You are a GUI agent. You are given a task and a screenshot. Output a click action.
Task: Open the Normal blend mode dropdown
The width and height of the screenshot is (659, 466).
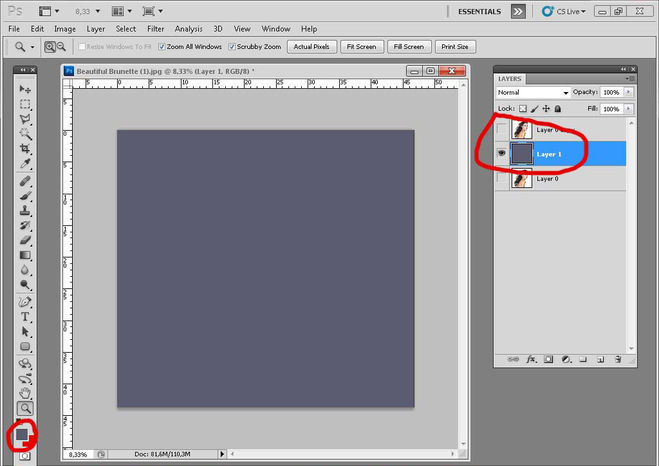pyautogui.click(x=533, y=92)
